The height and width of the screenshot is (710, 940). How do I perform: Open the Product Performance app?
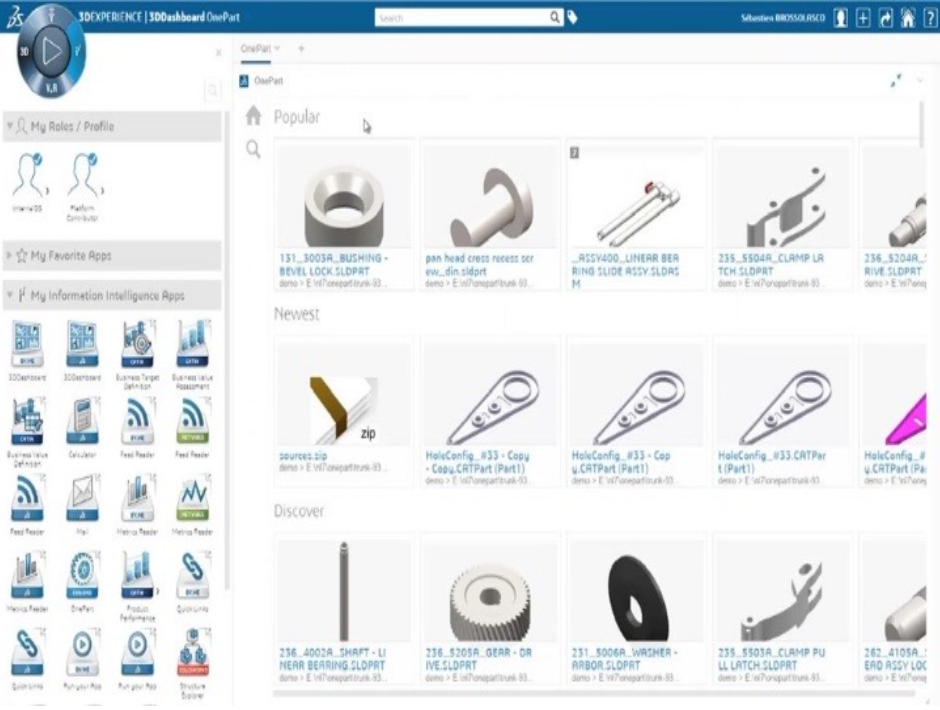(137, 579)
